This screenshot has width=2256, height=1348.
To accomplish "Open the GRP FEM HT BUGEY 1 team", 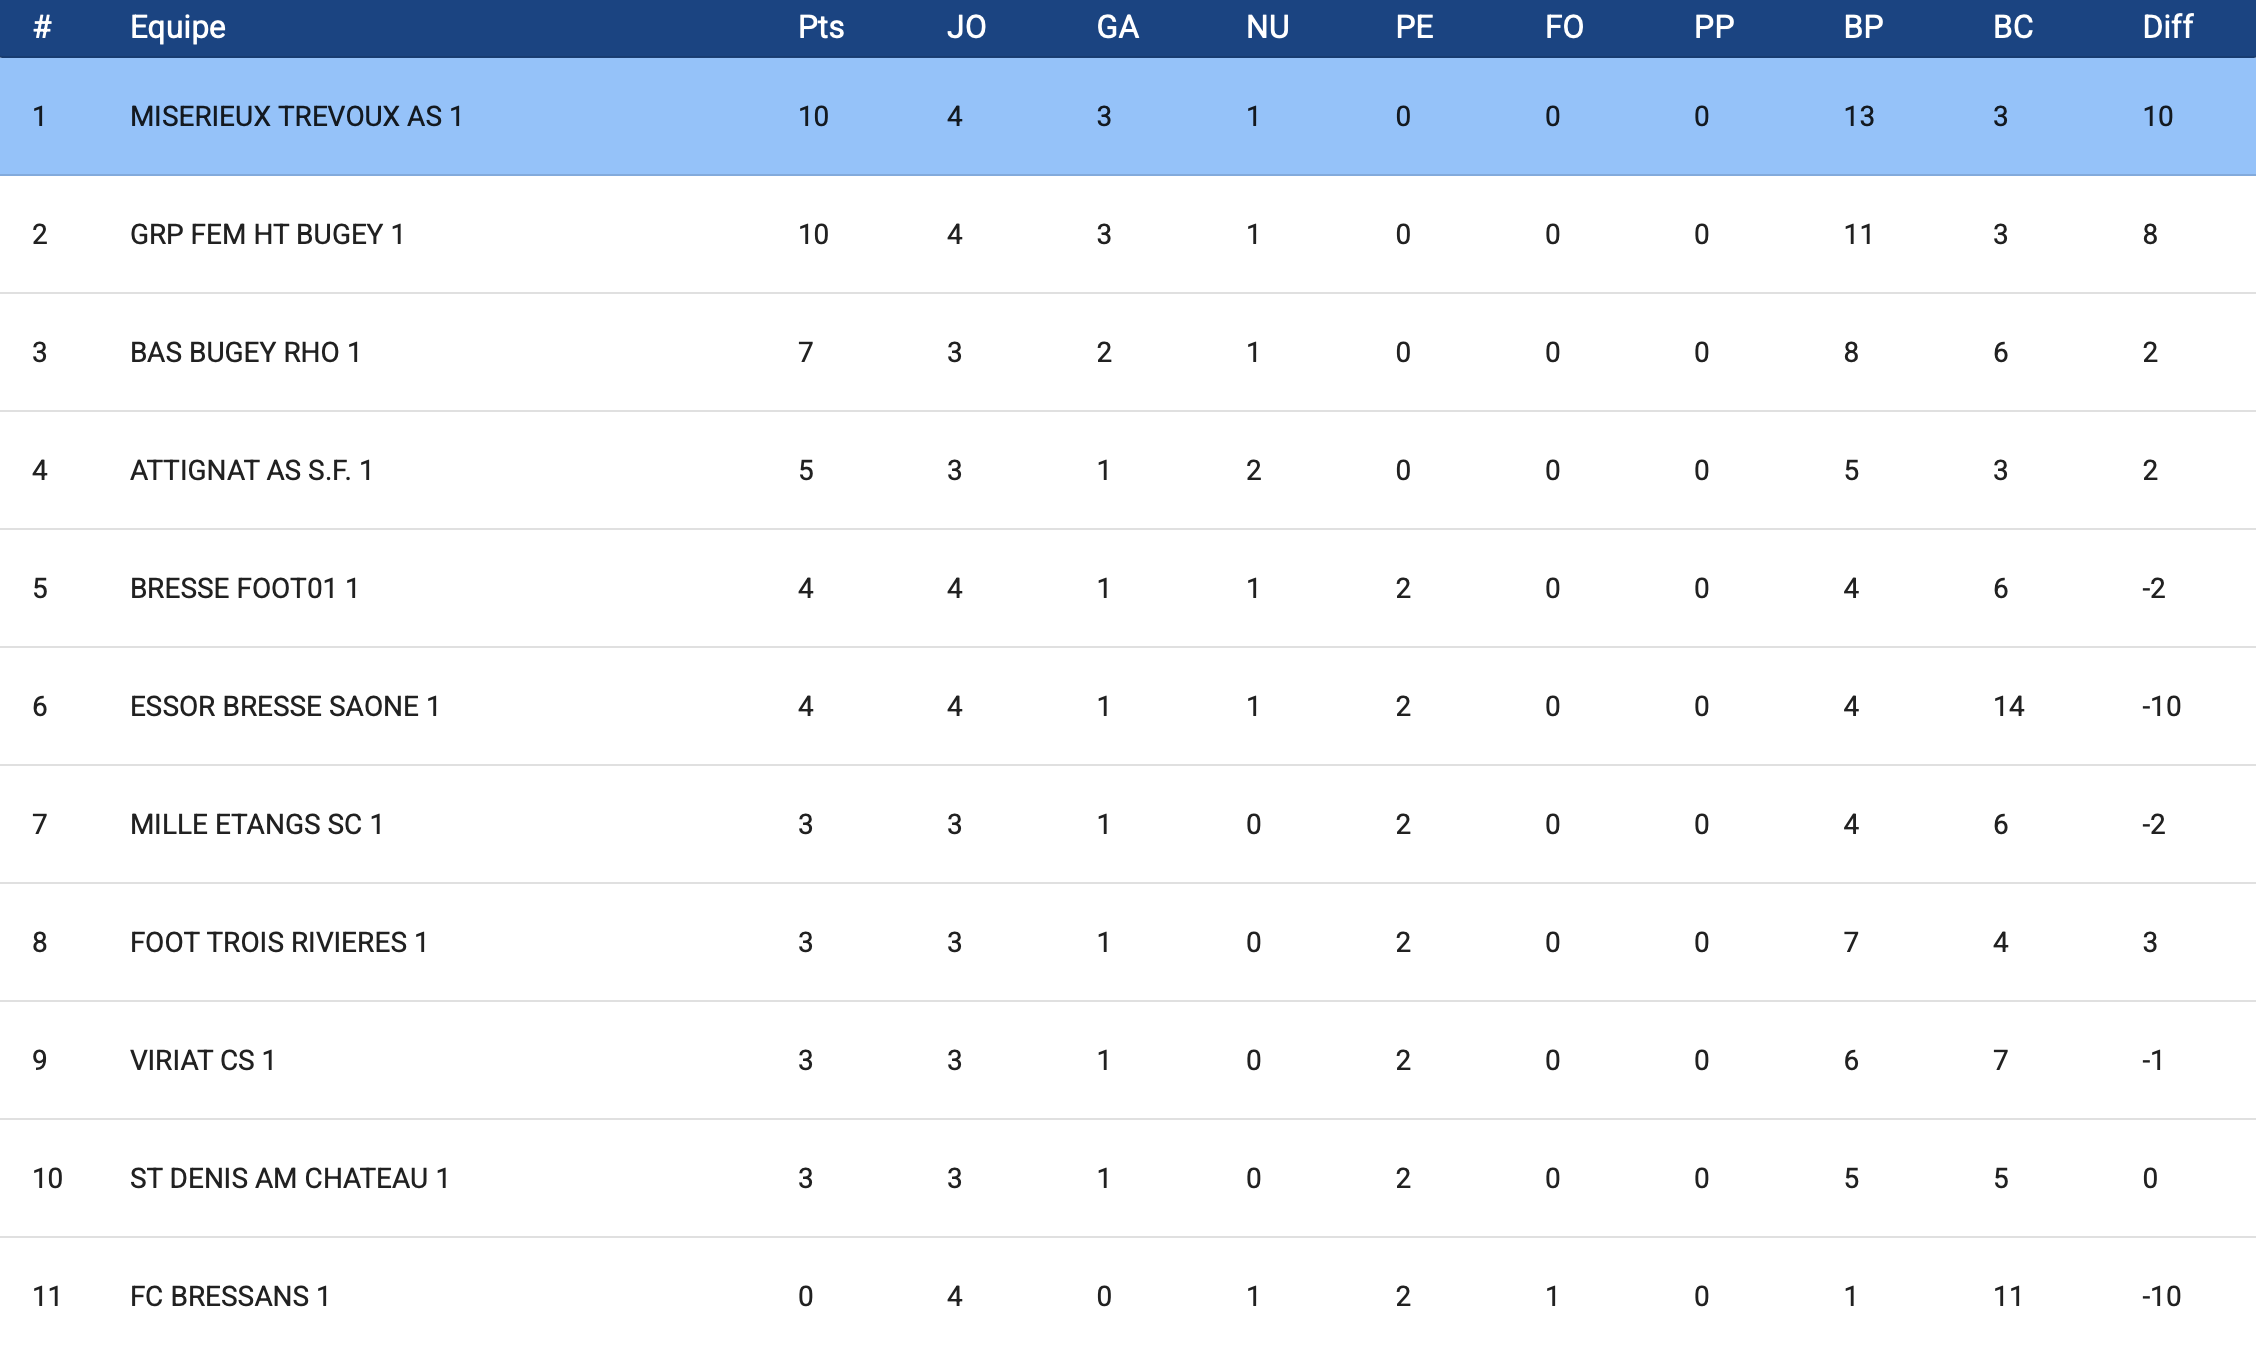I will [267, 235].
